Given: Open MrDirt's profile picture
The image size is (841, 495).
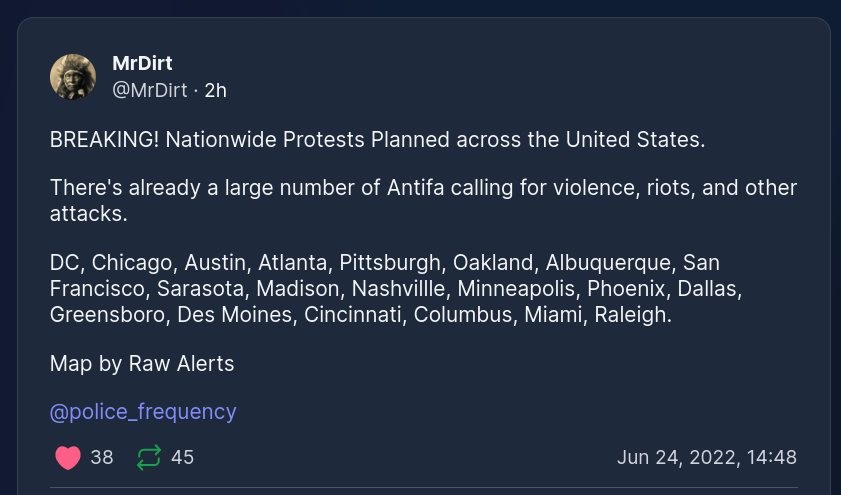Looking at the screenshot, I should (x=73, y=77).
